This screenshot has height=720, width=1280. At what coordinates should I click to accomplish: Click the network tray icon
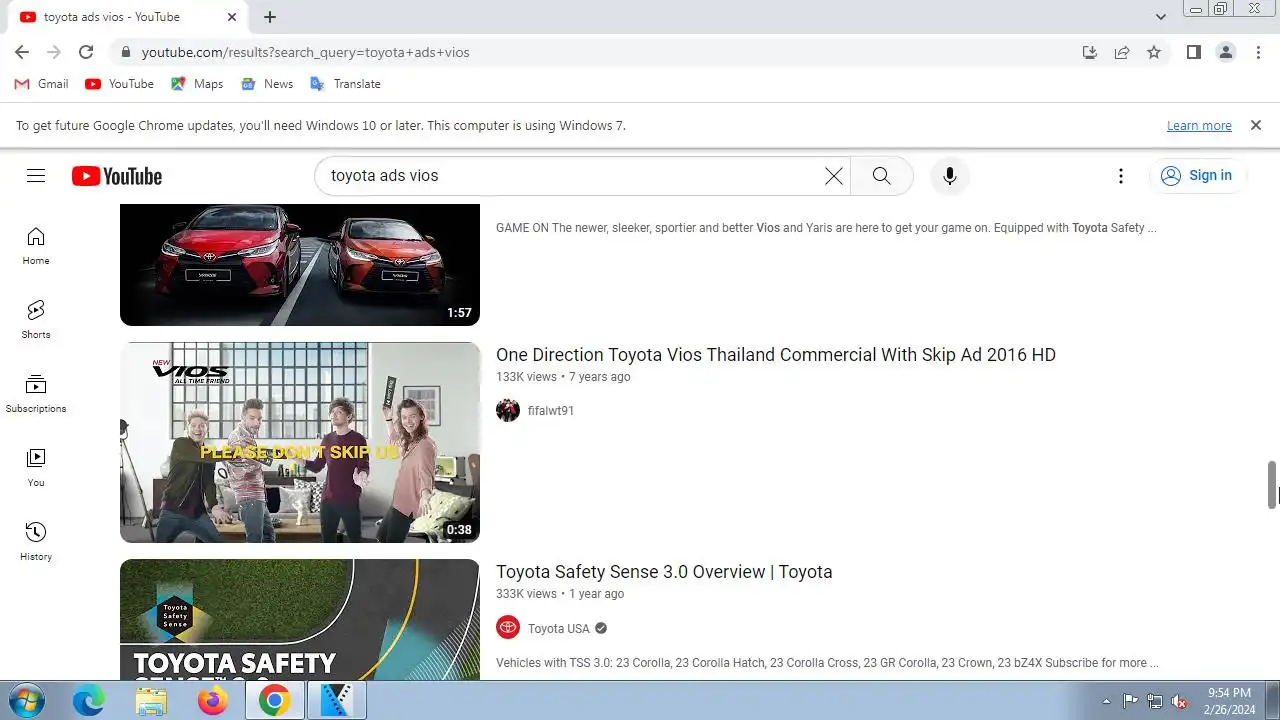pos(1155,701)
